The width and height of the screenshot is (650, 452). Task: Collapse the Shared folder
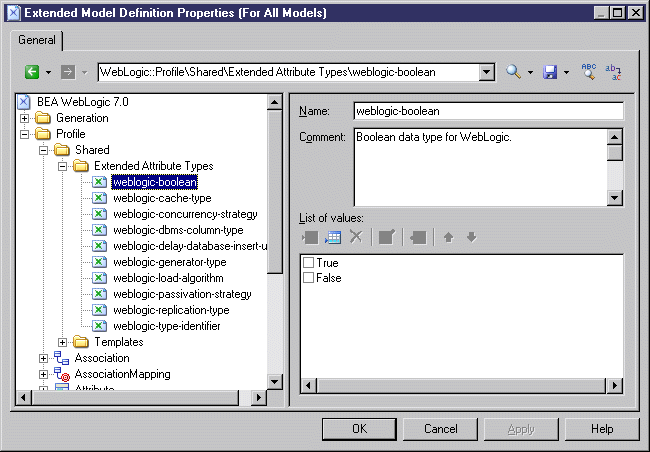43,150
